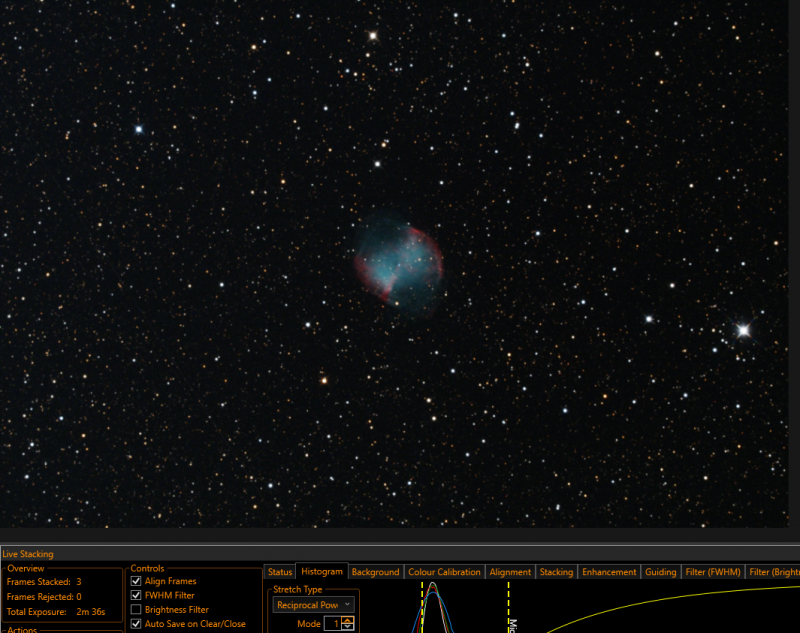
Task: Click the Frames Rejected: 0 text
Action: pyautogui.click(x=44, y=596)
